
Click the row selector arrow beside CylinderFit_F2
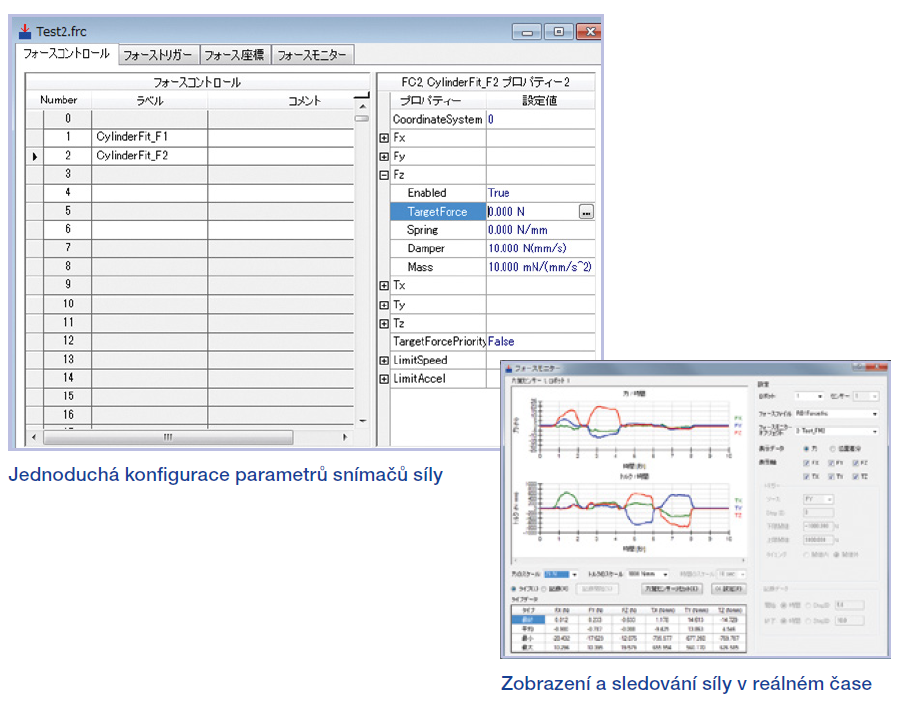point(35,156)
